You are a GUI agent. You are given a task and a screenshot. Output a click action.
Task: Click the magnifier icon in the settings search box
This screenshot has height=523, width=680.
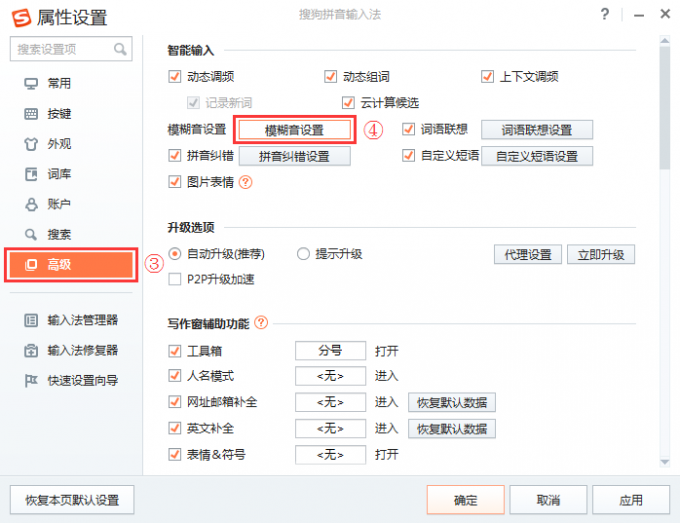120,49
